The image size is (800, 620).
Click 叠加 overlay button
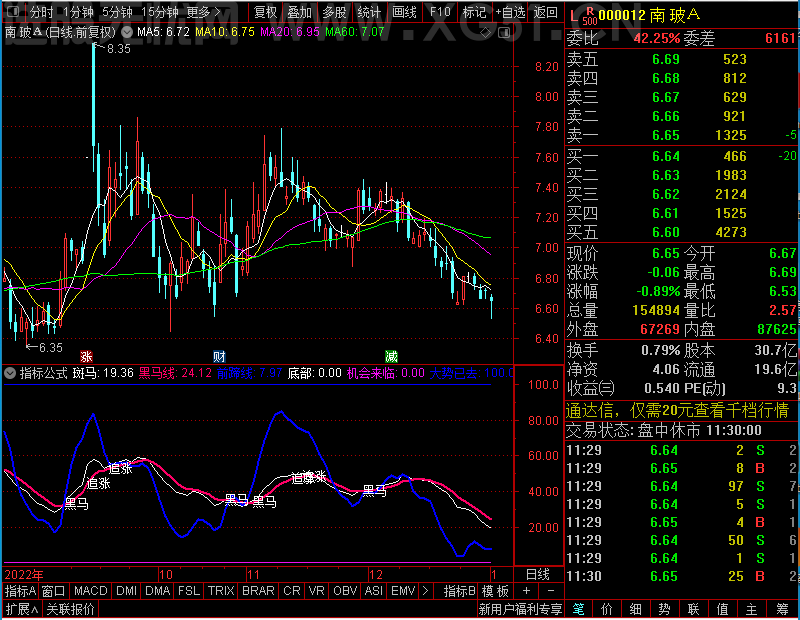(299, 12)
